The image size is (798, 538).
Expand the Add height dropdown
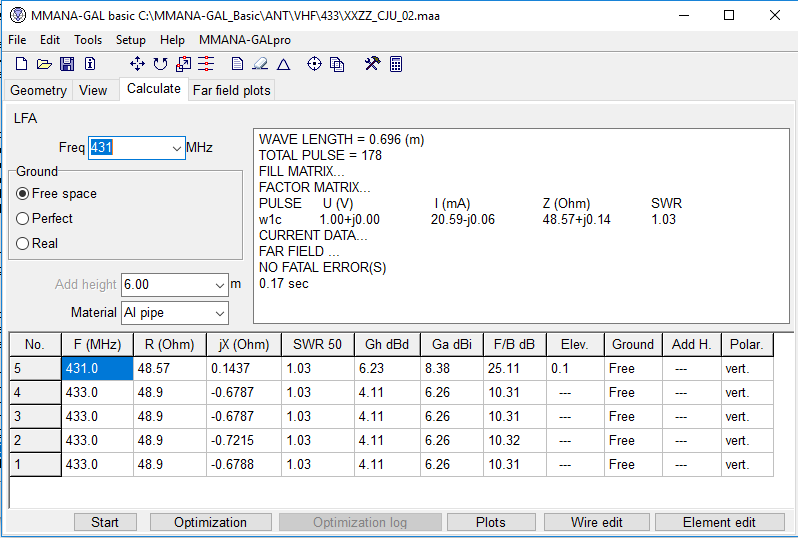(x=219, y=285)
